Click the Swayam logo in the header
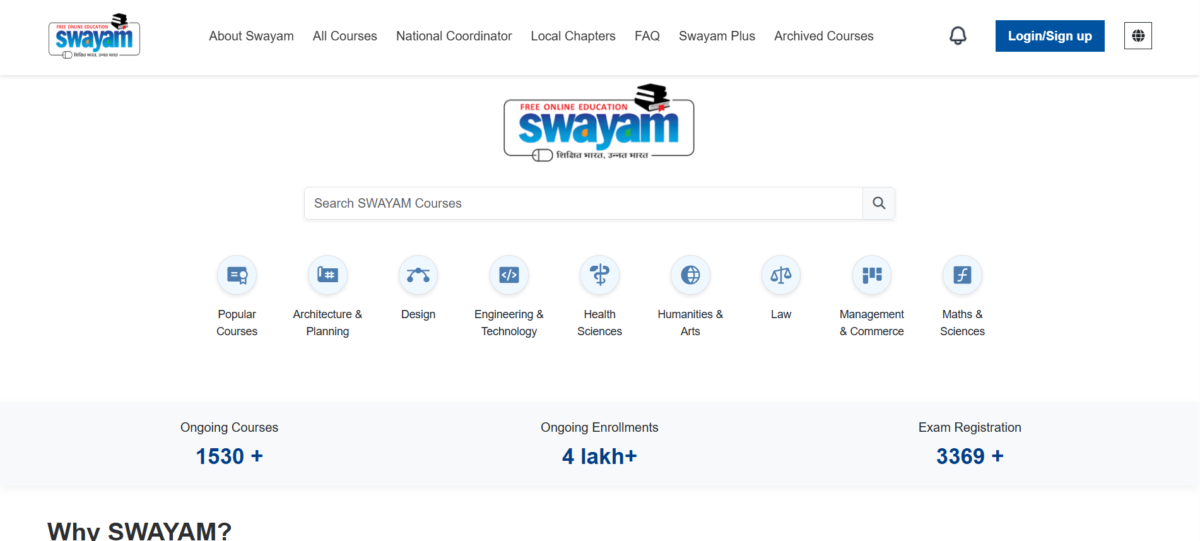This screenshot has height=541, width=1200. pos(94,35)
